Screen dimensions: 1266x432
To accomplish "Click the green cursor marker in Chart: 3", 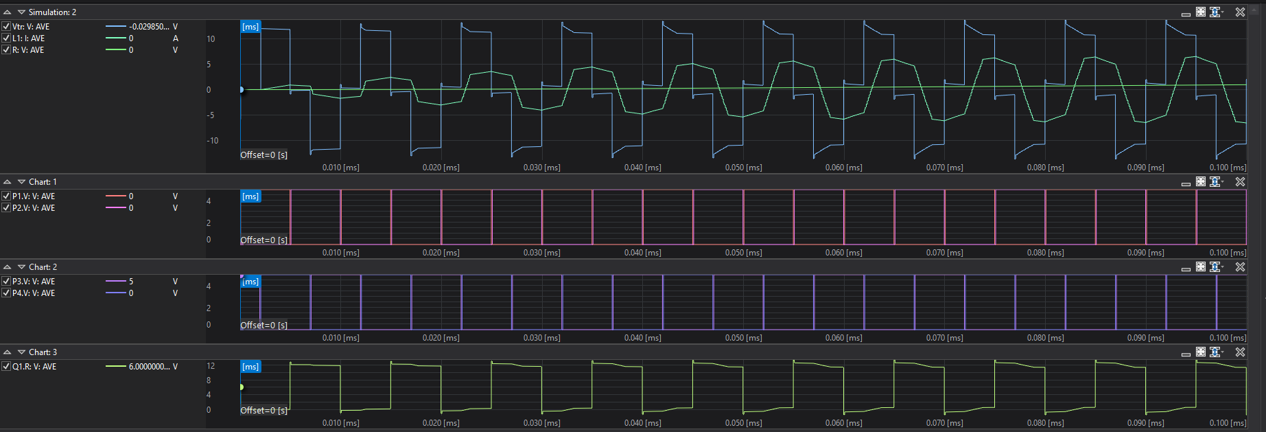I will coord(241,387).
